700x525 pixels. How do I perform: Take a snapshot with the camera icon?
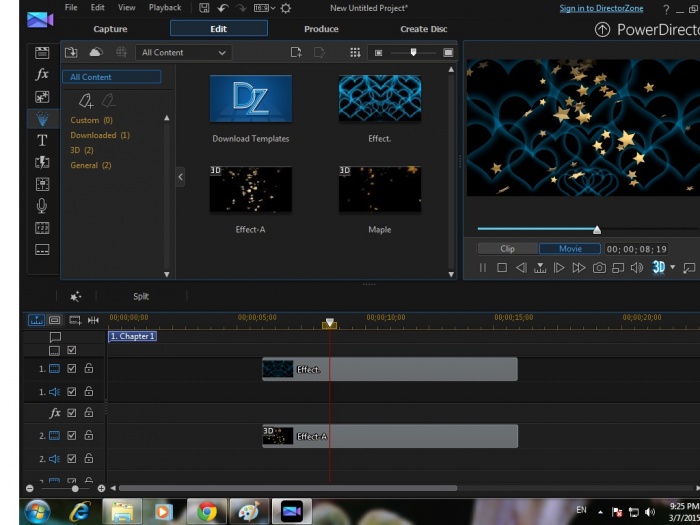(599, 268)
